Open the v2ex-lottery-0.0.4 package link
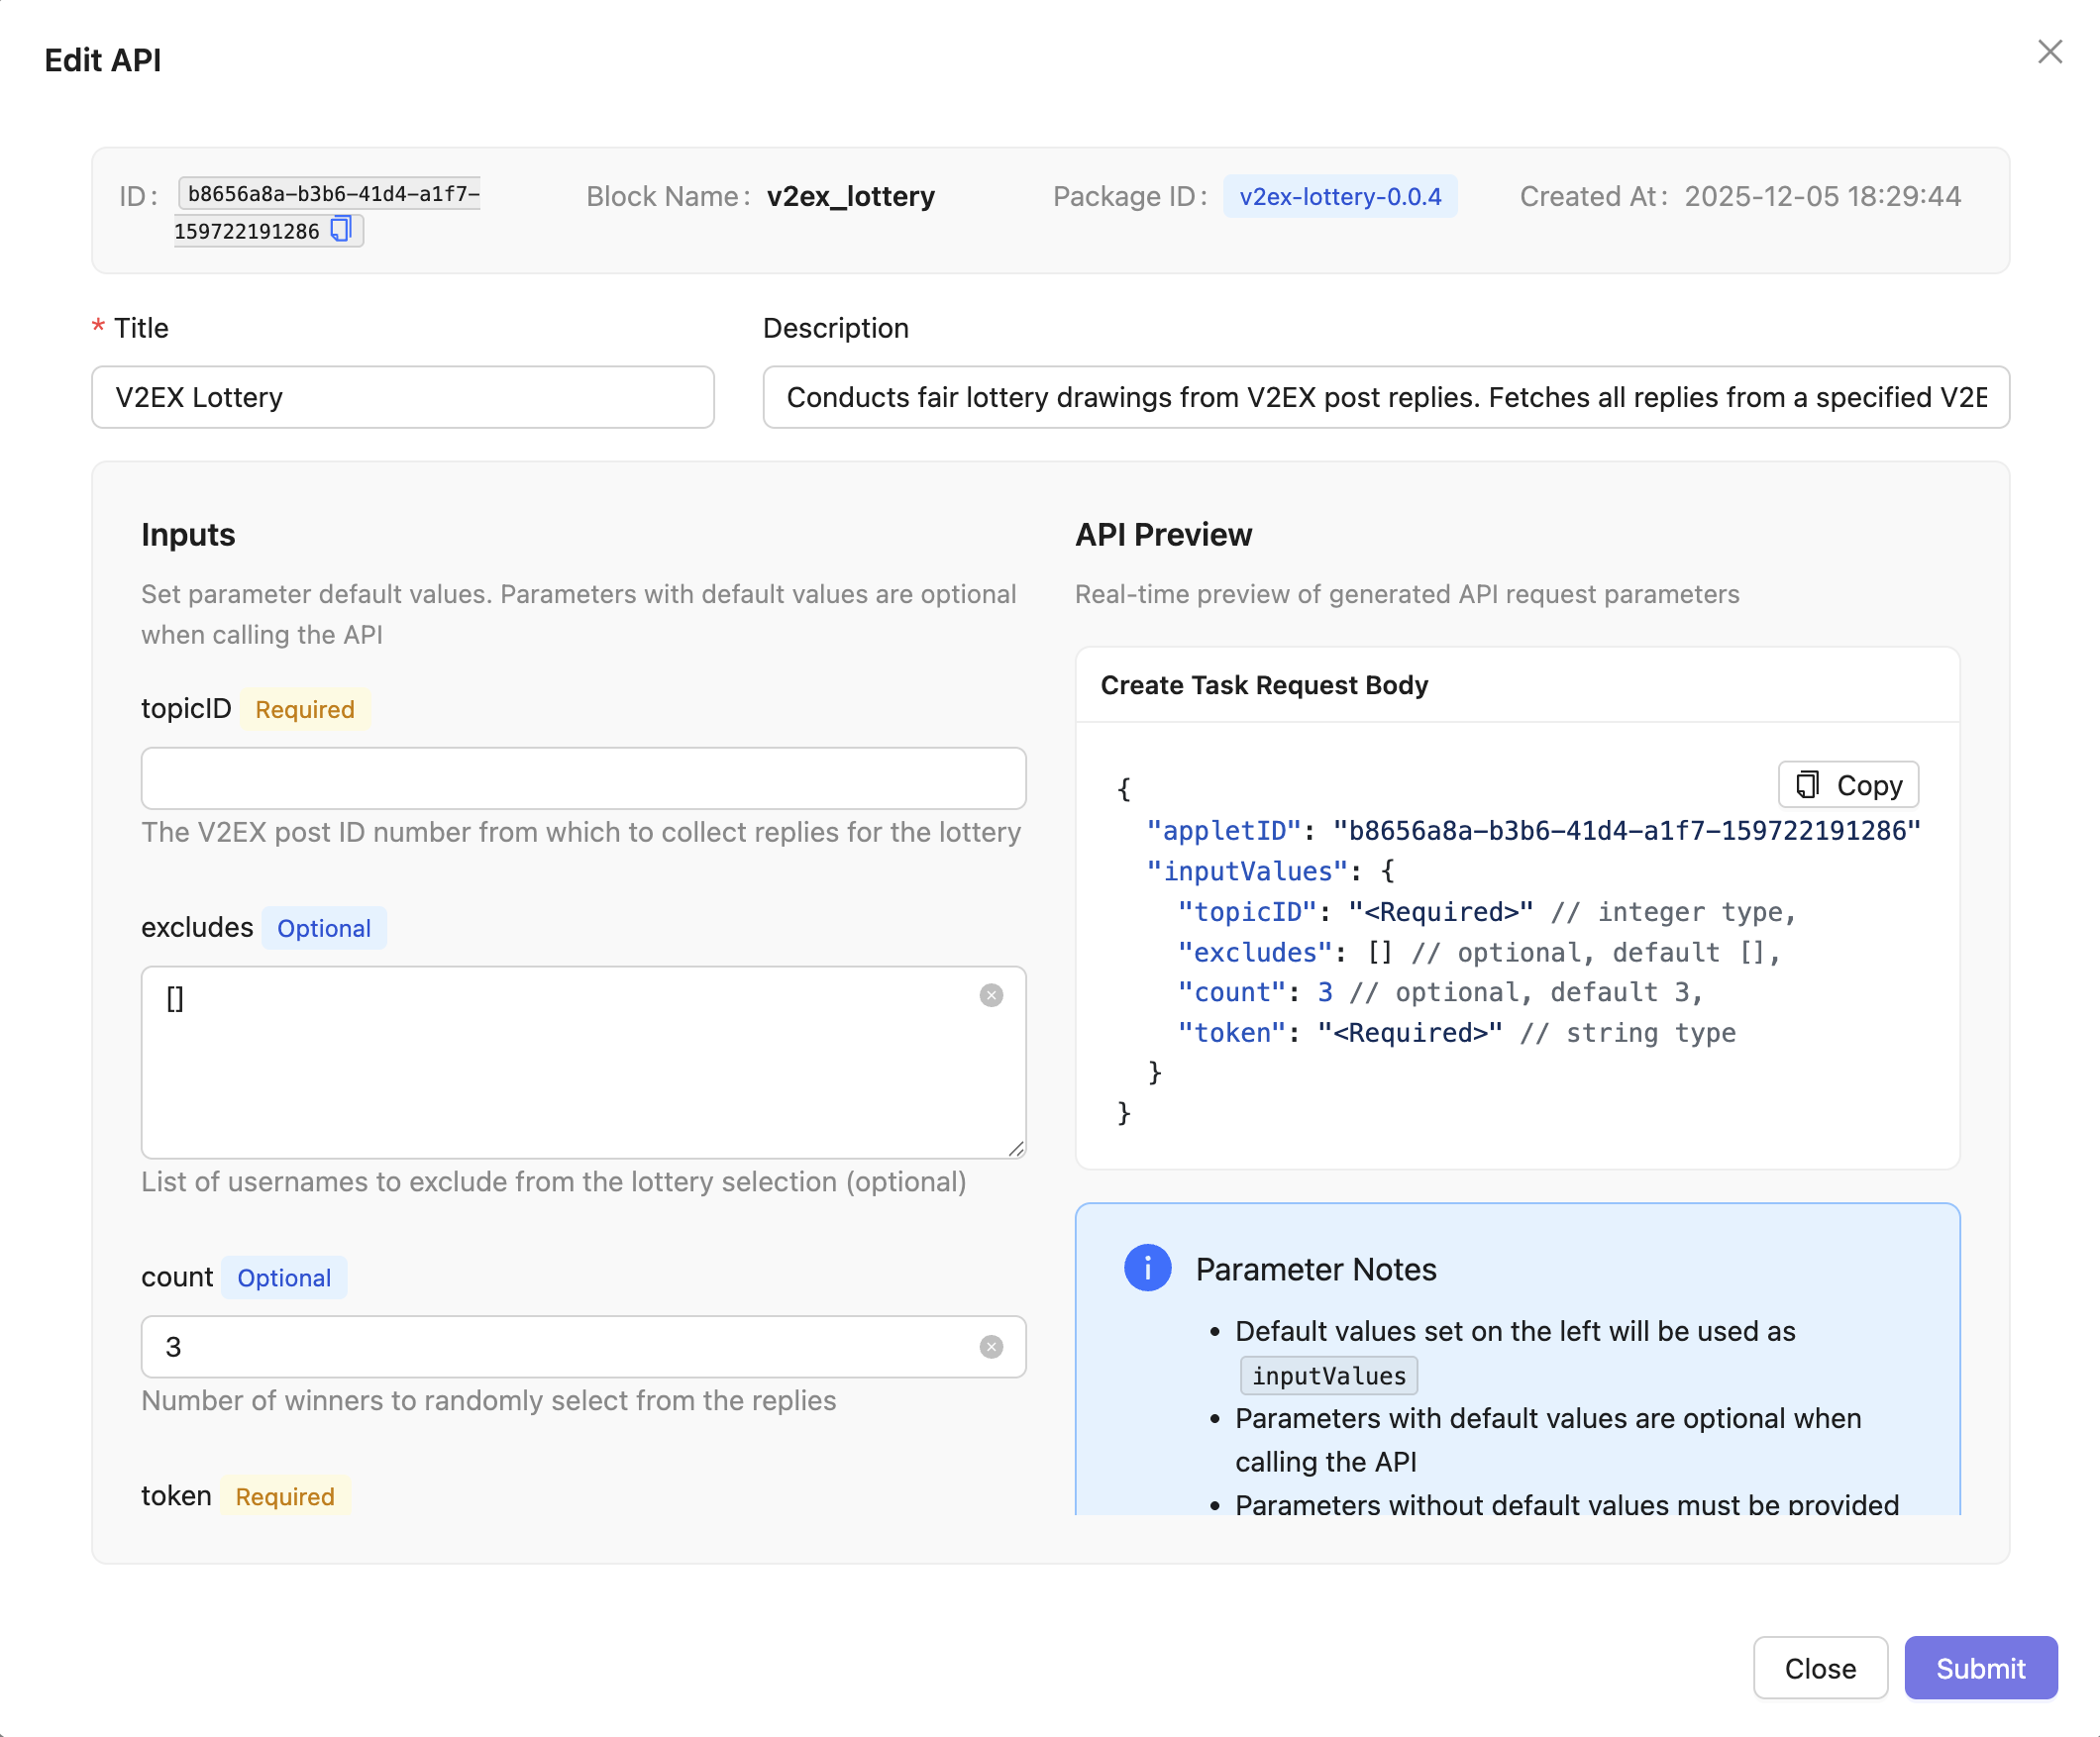 coord(1340,196)
